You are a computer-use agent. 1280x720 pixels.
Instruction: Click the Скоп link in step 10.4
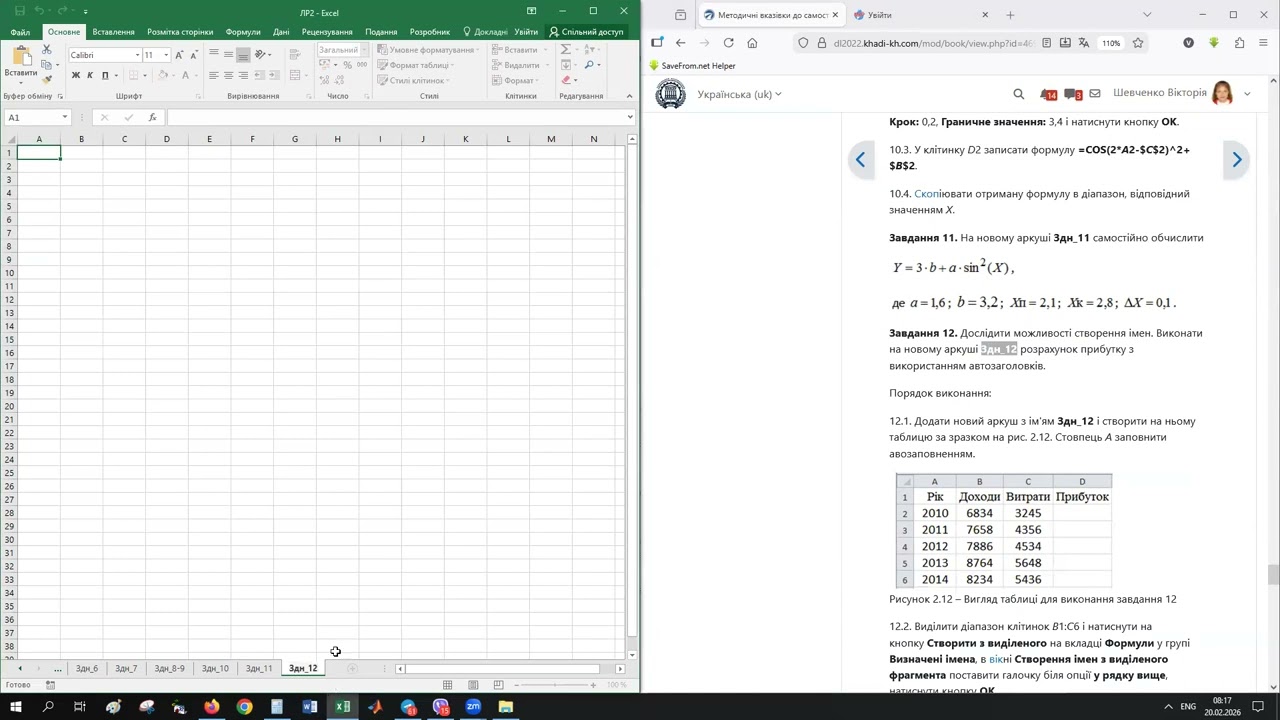(x=926, y=194)
